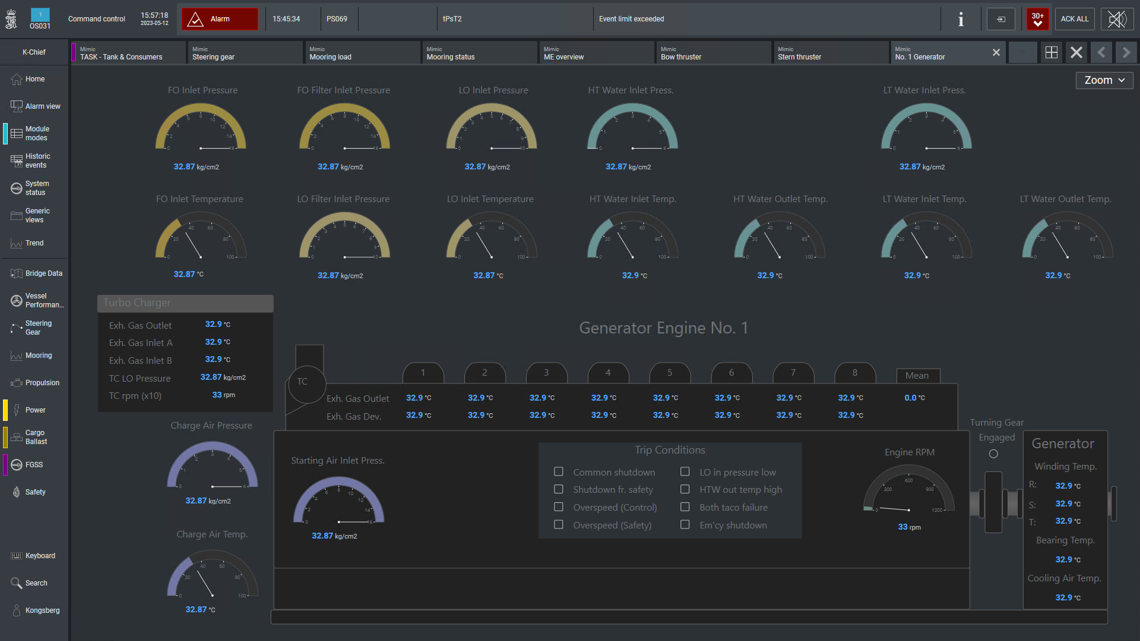Open the grid layout view icon

click(1051, 53)
